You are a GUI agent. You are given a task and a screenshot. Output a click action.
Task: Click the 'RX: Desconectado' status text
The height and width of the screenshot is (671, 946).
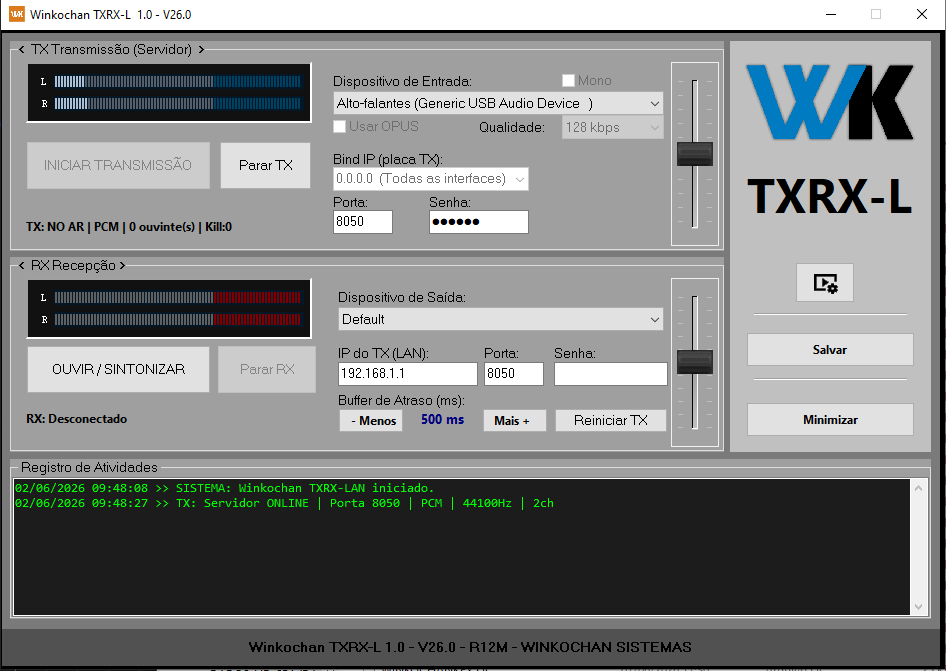coord(77,419)
